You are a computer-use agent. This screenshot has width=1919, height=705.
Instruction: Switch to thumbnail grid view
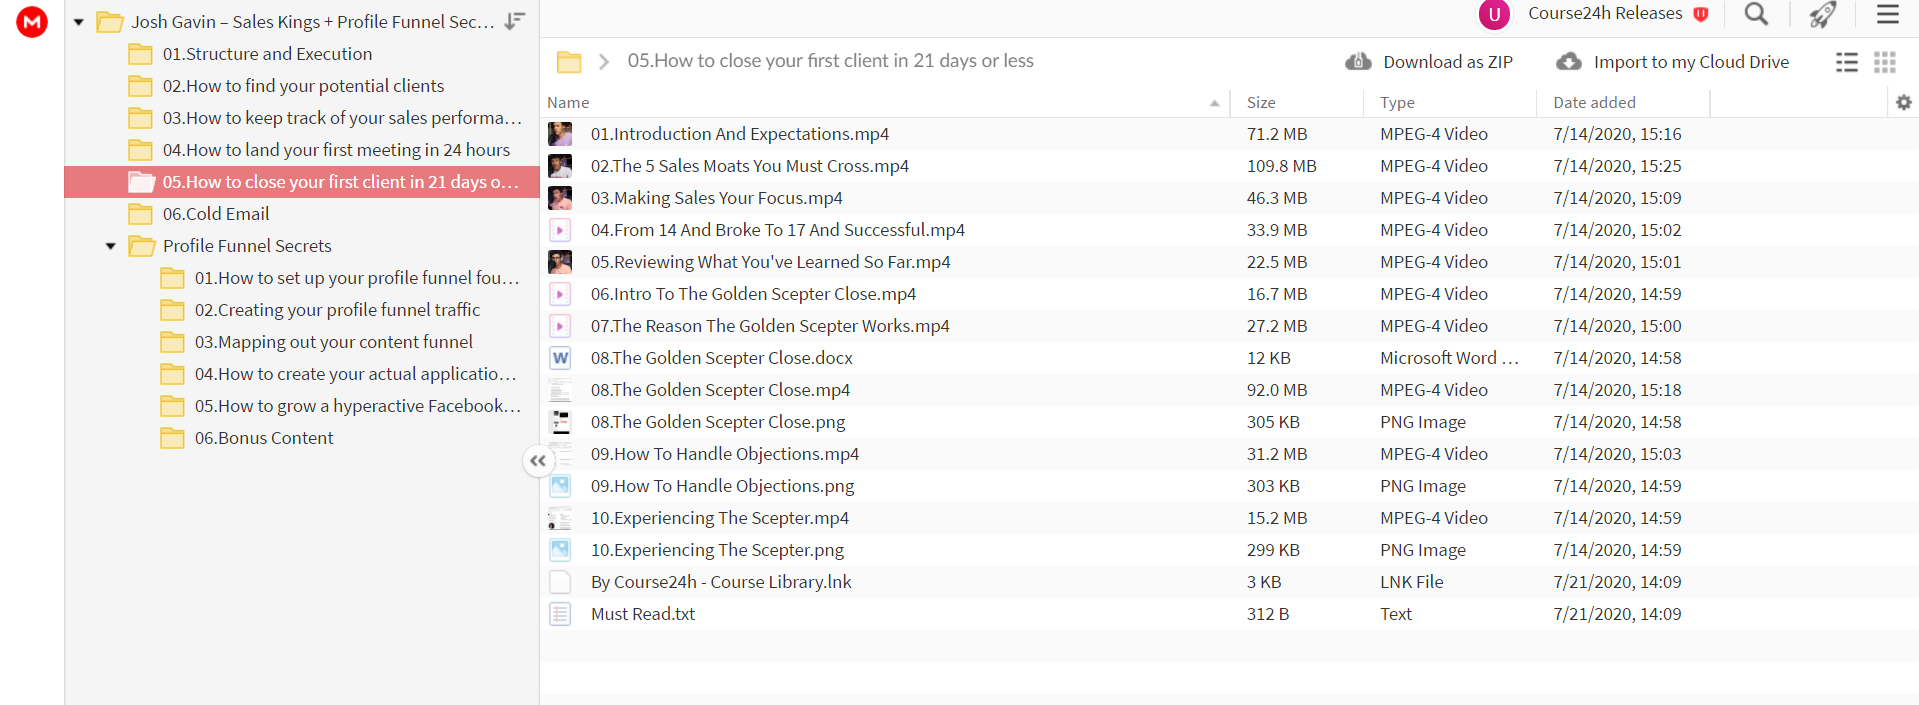(1885, 62)
